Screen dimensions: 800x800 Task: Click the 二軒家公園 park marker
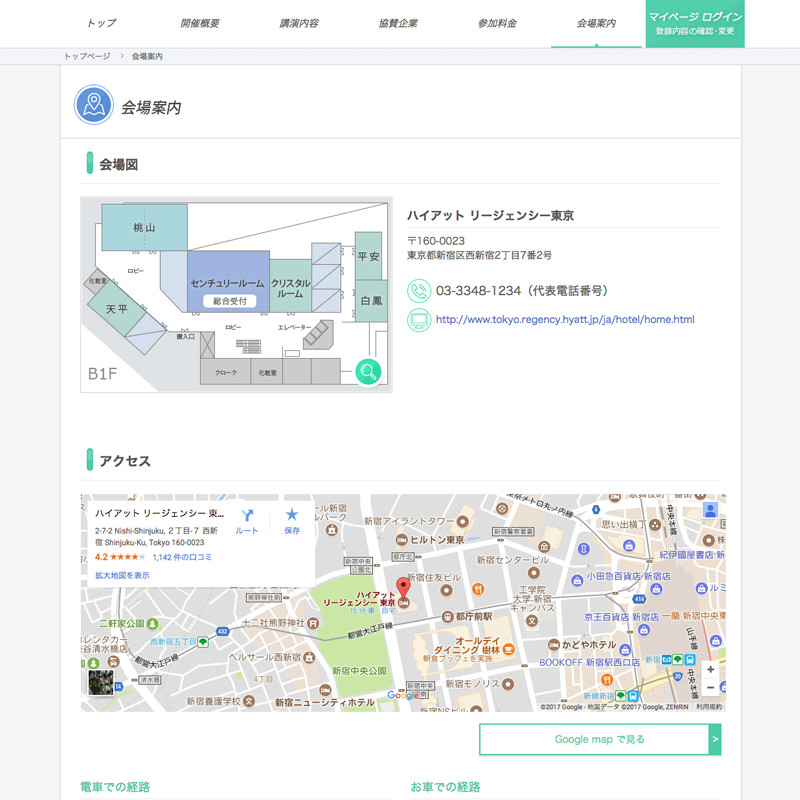click(x=152, y=623)
